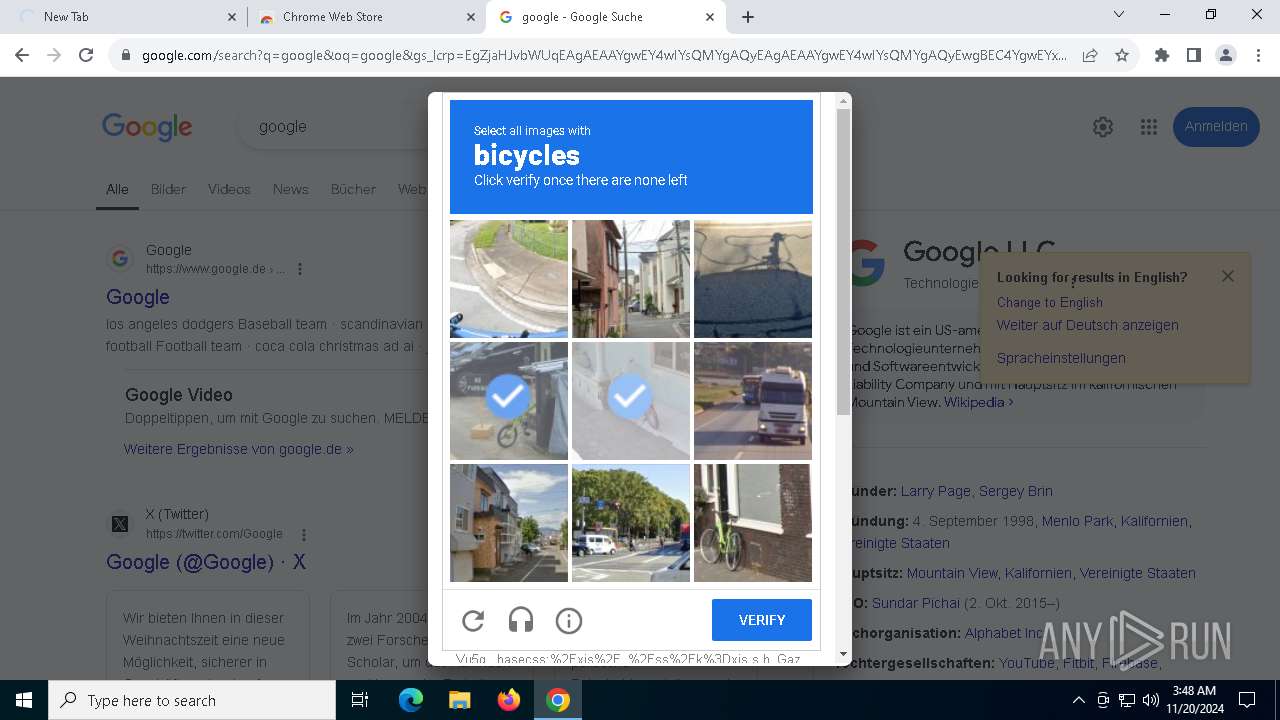Open Weitere Ergebnisse von google.de link
The image size is (1280, 720).
[x=239, y=449]
